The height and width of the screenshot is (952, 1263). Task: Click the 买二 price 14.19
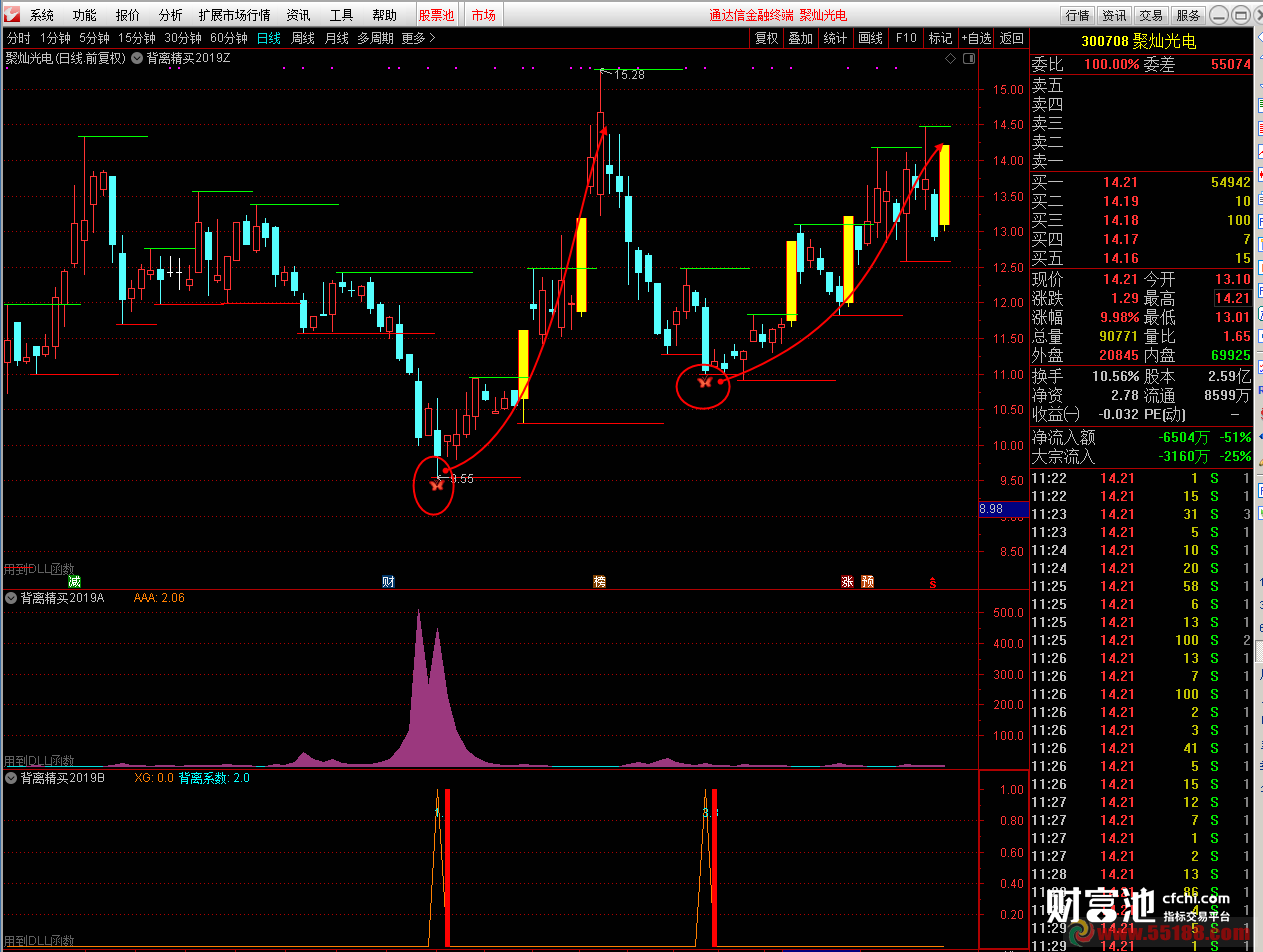click(1120, 201)
